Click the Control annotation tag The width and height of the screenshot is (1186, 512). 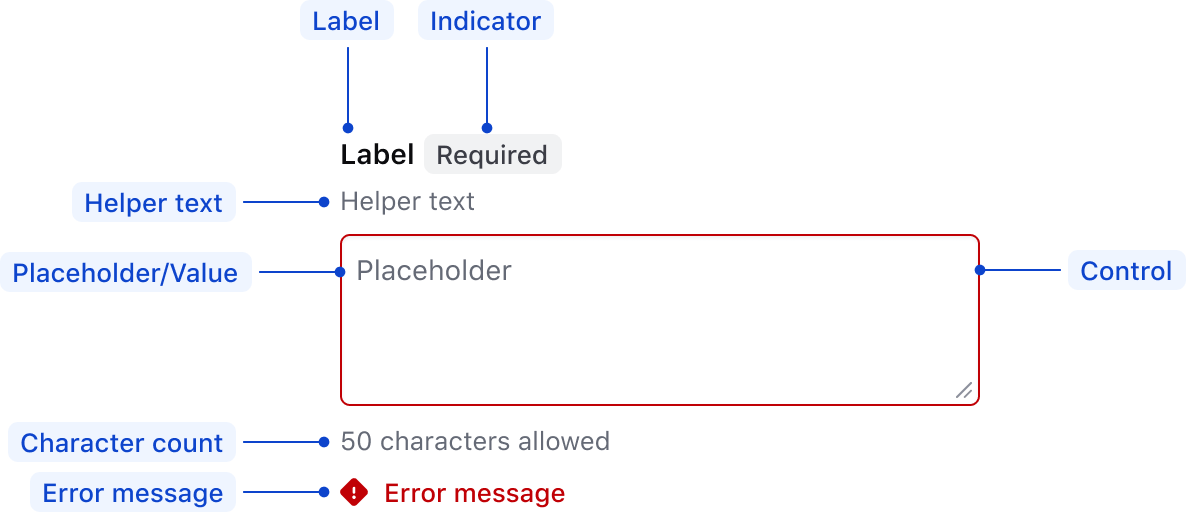(1126, 271)
